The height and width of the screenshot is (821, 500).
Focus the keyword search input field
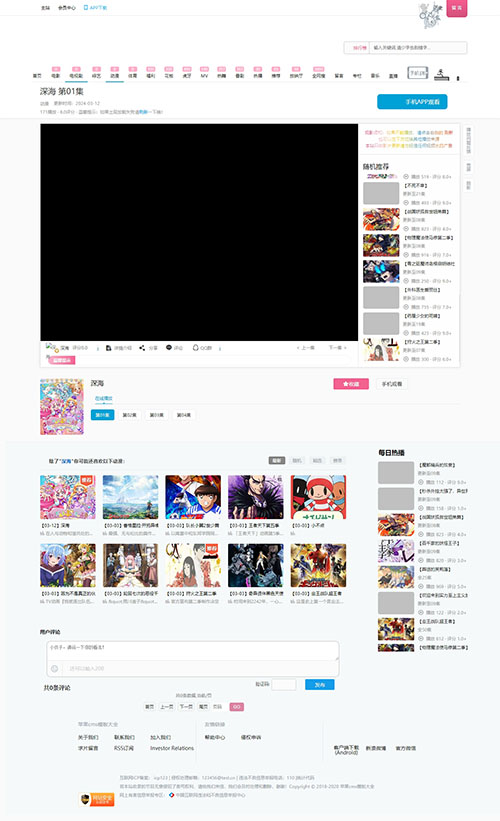tap(418, 48)
